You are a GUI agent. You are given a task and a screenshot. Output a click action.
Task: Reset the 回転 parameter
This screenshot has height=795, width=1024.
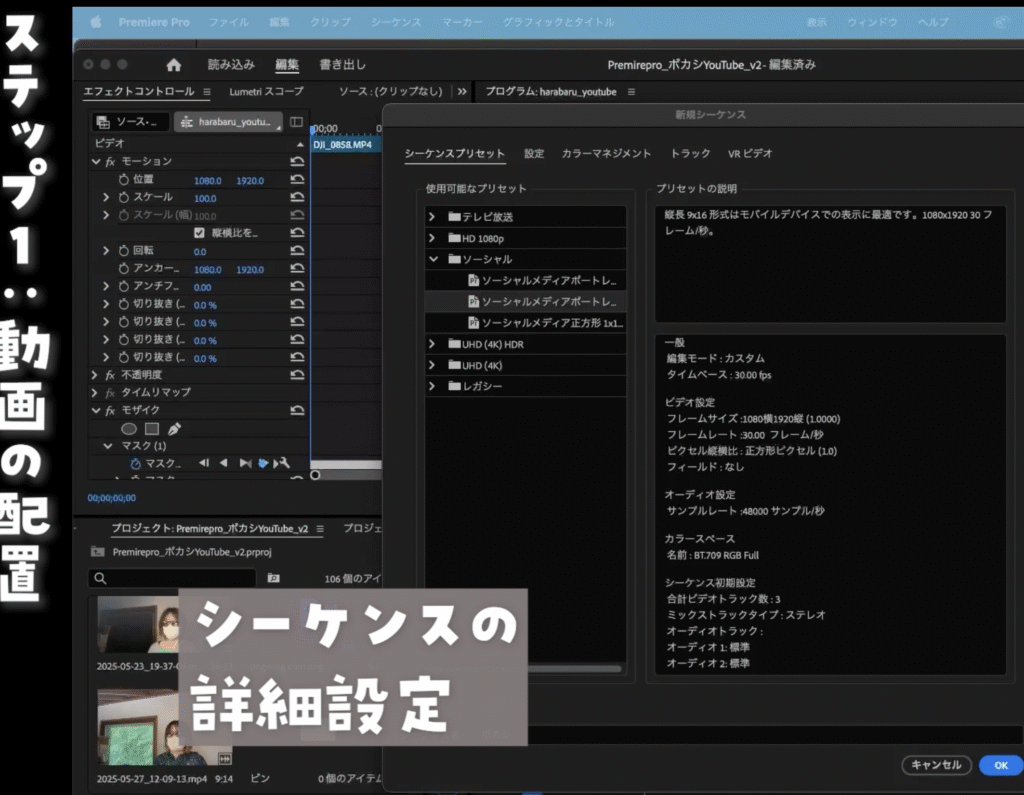pyautogui.click(x=297, y=251)
